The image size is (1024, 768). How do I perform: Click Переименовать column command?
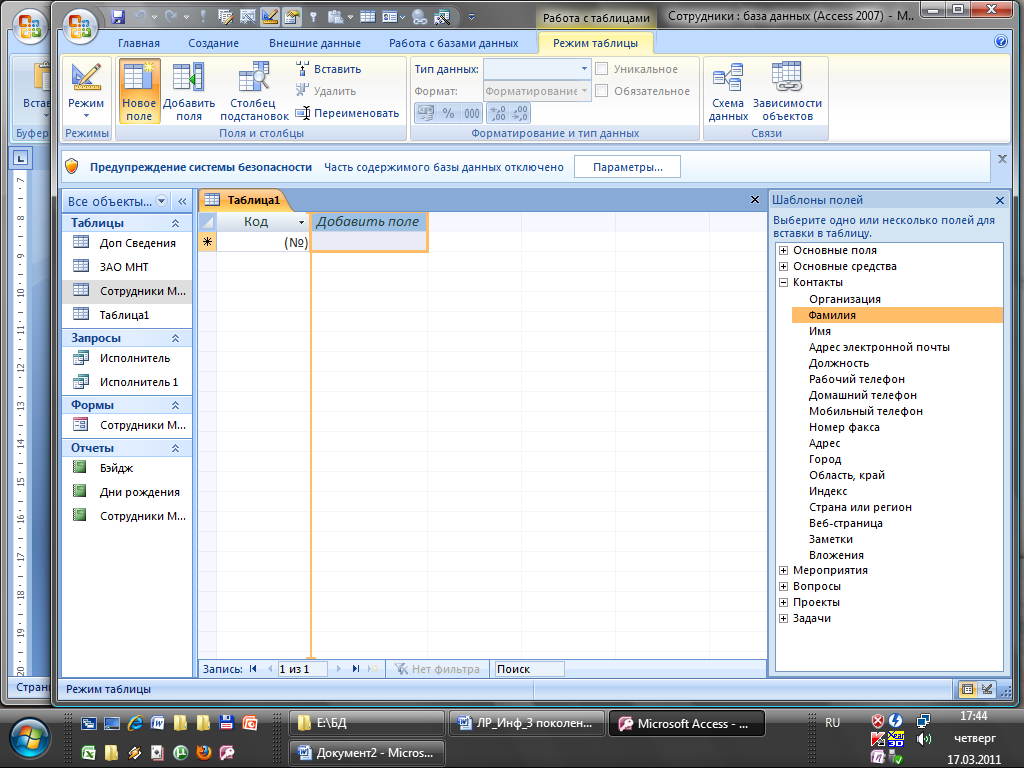(x=347, y=113)
